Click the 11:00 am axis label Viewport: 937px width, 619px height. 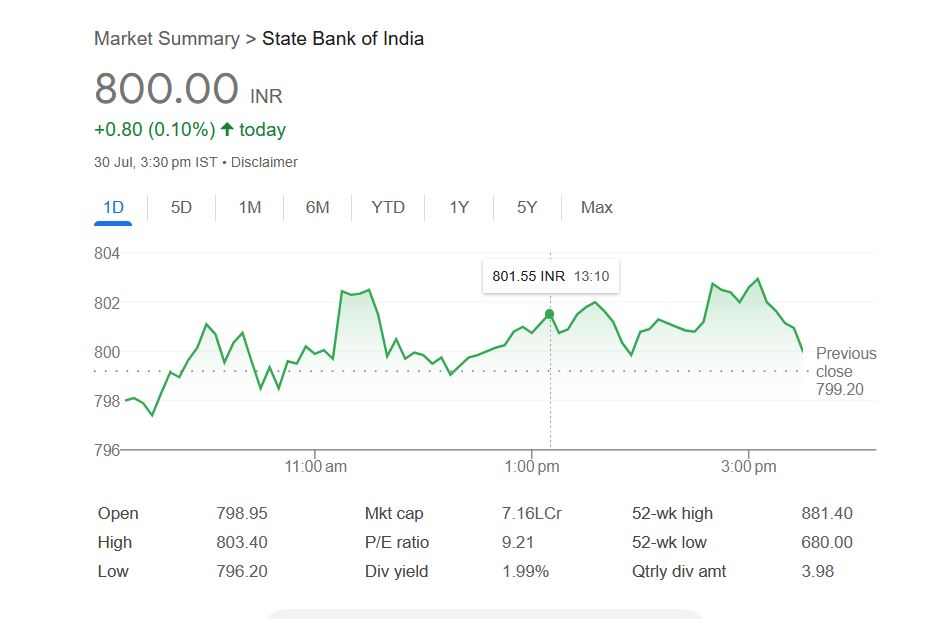point(315,467)
